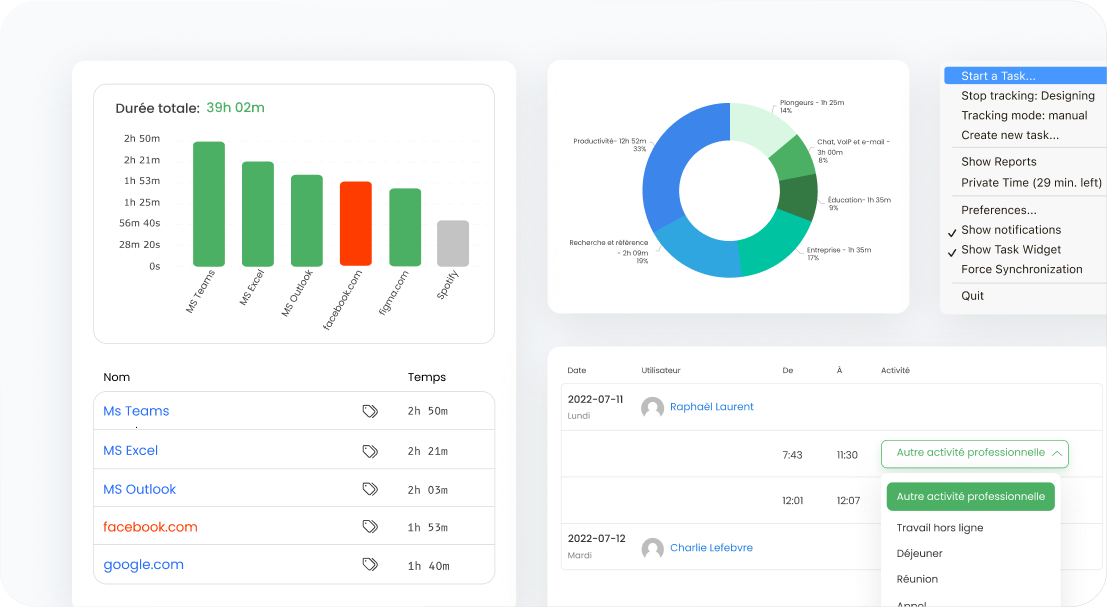Image resolution: width=1107 pixels, height=607 pixels.
Task: Click the "Activité" column header
Action: 895,371
